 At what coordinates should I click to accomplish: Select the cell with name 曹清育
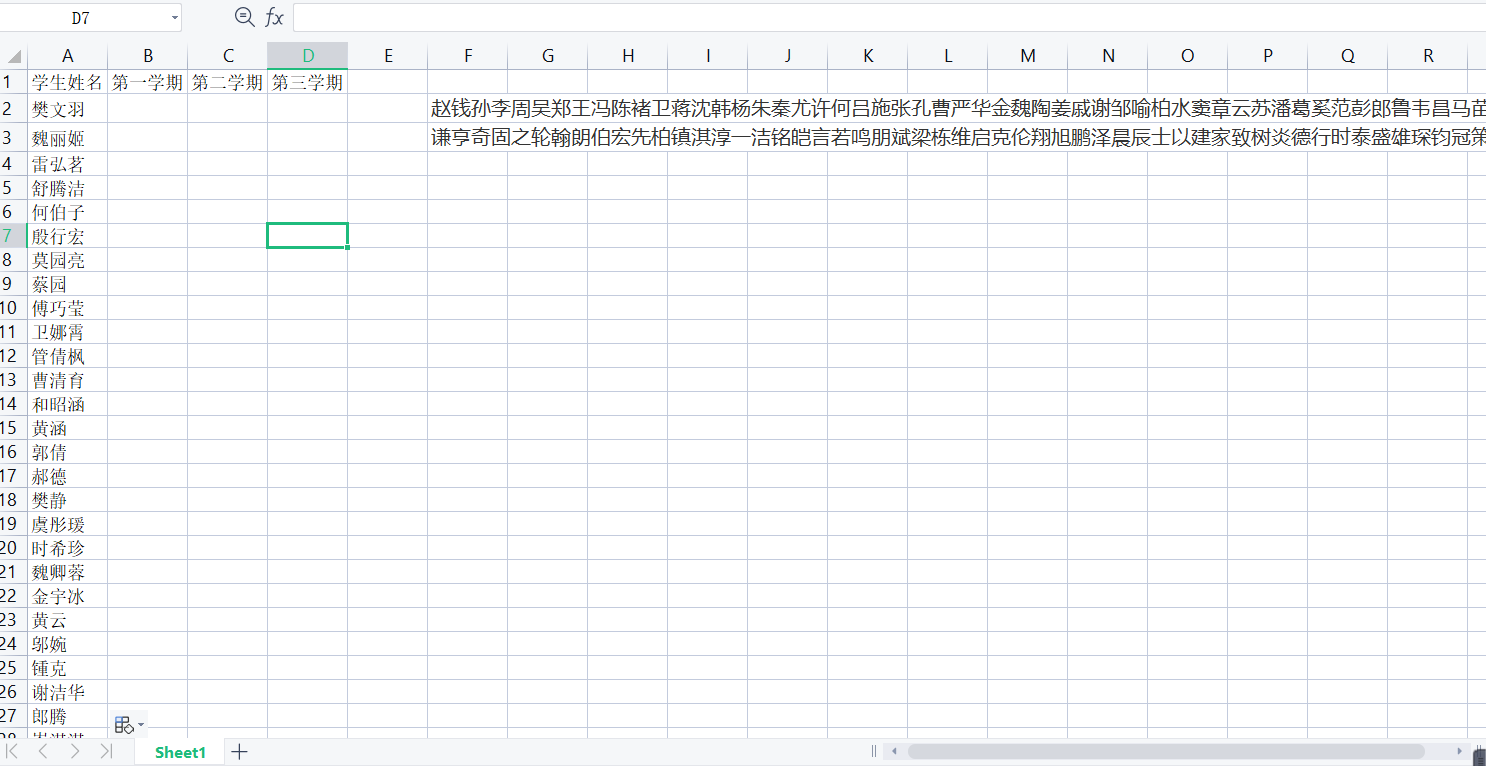(67, 380)
